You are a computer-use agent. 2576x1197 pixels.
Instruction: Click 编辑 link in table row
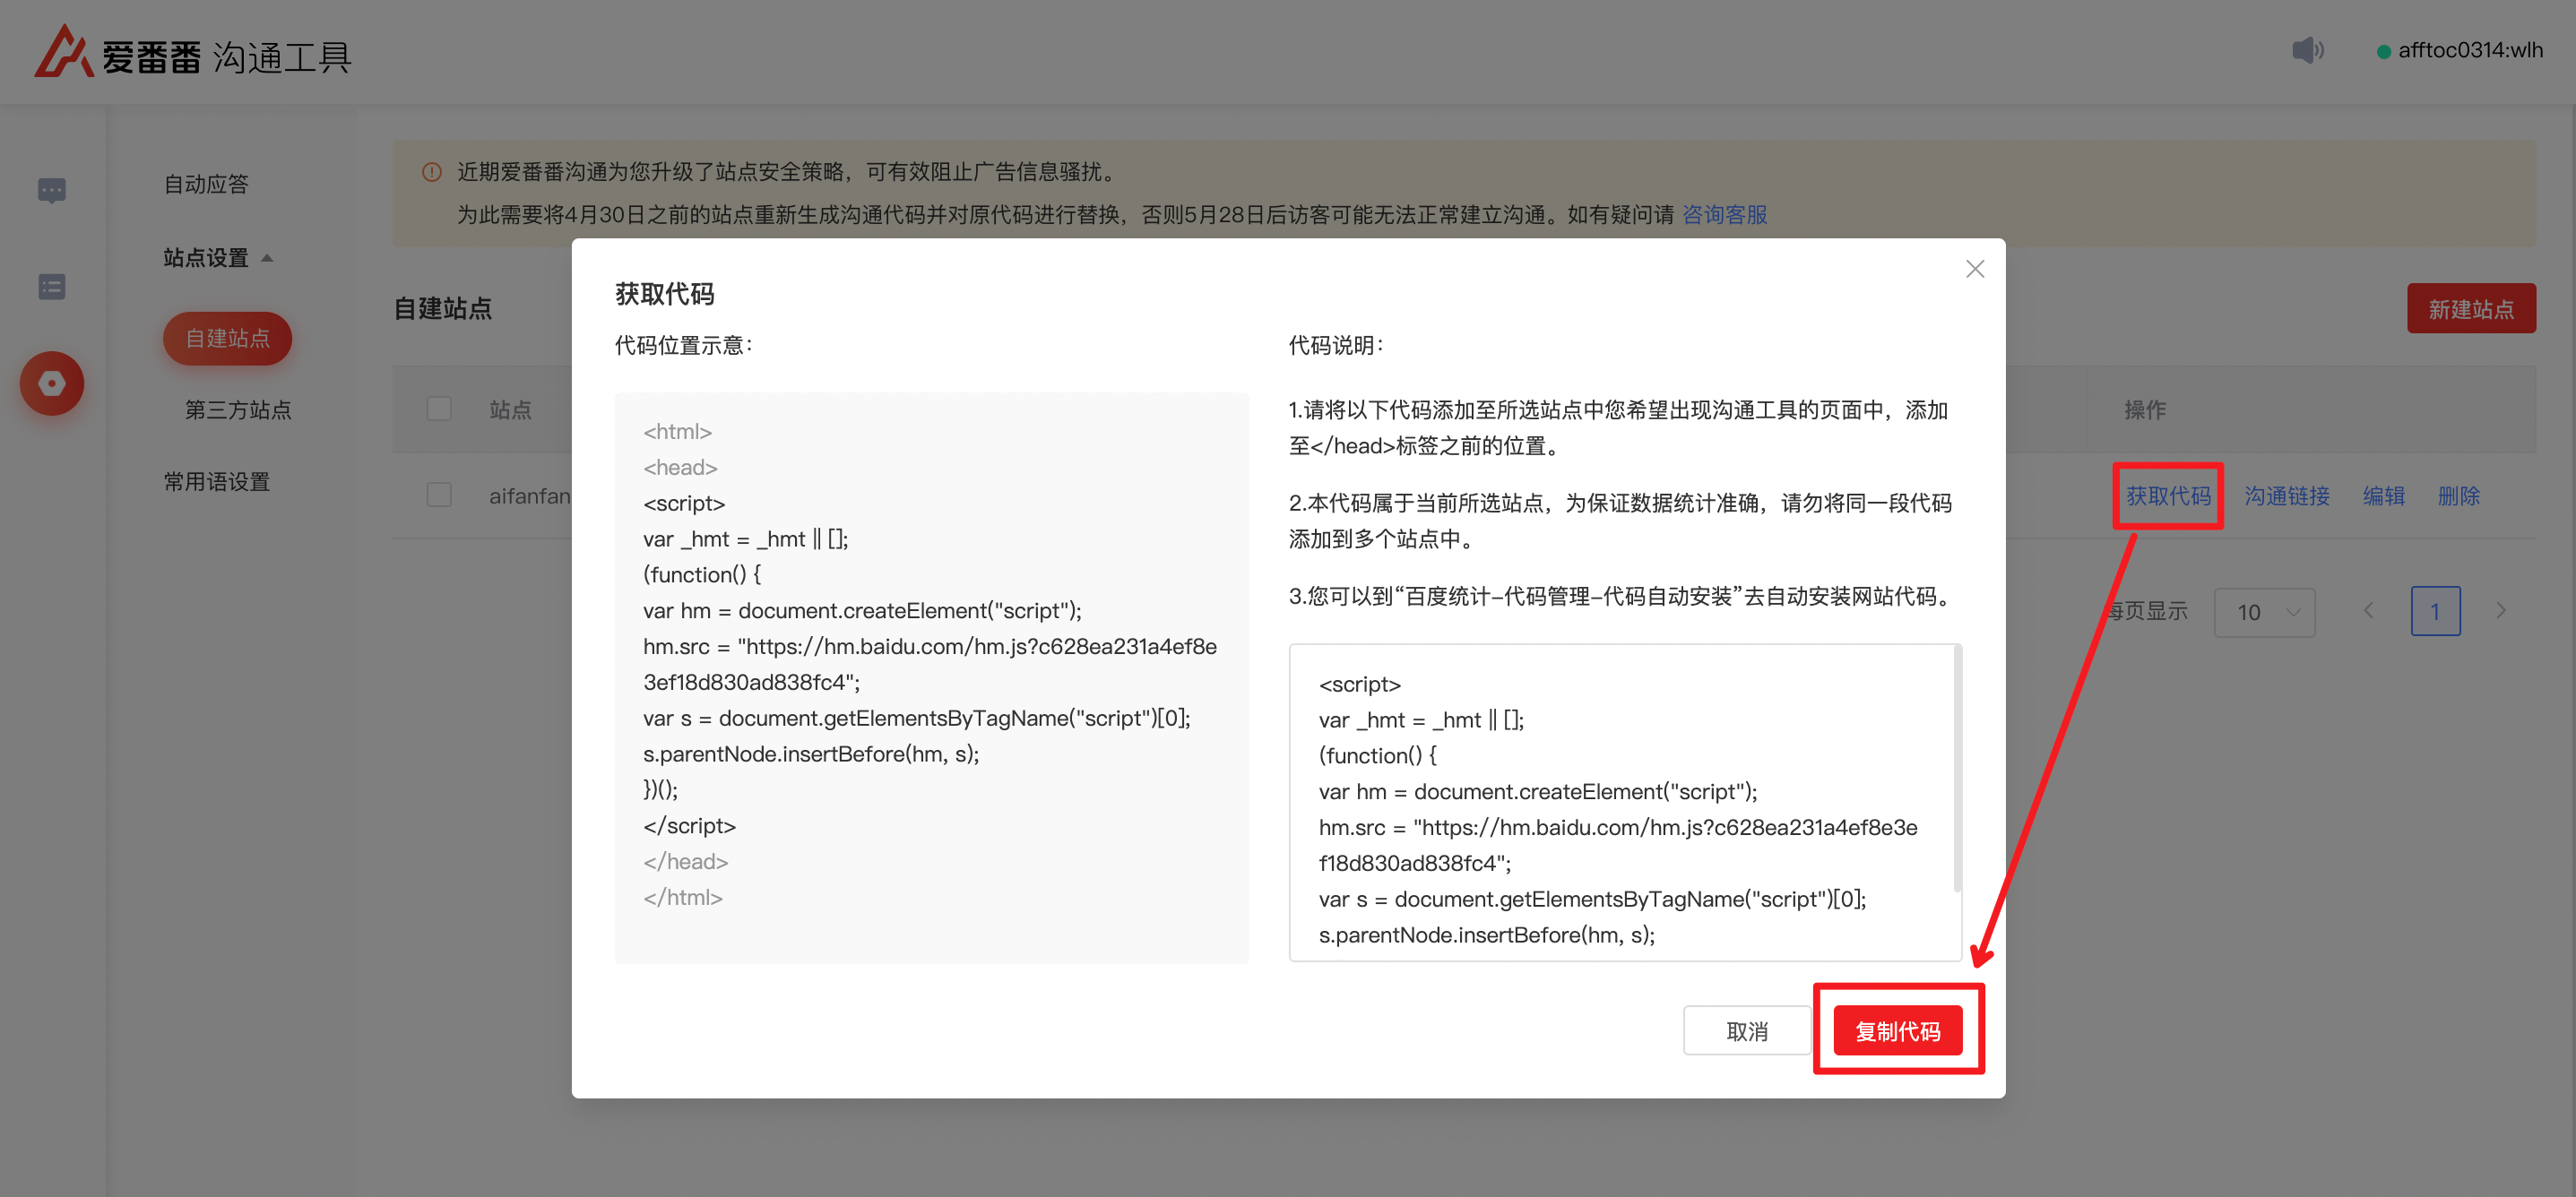(2383, 496)
